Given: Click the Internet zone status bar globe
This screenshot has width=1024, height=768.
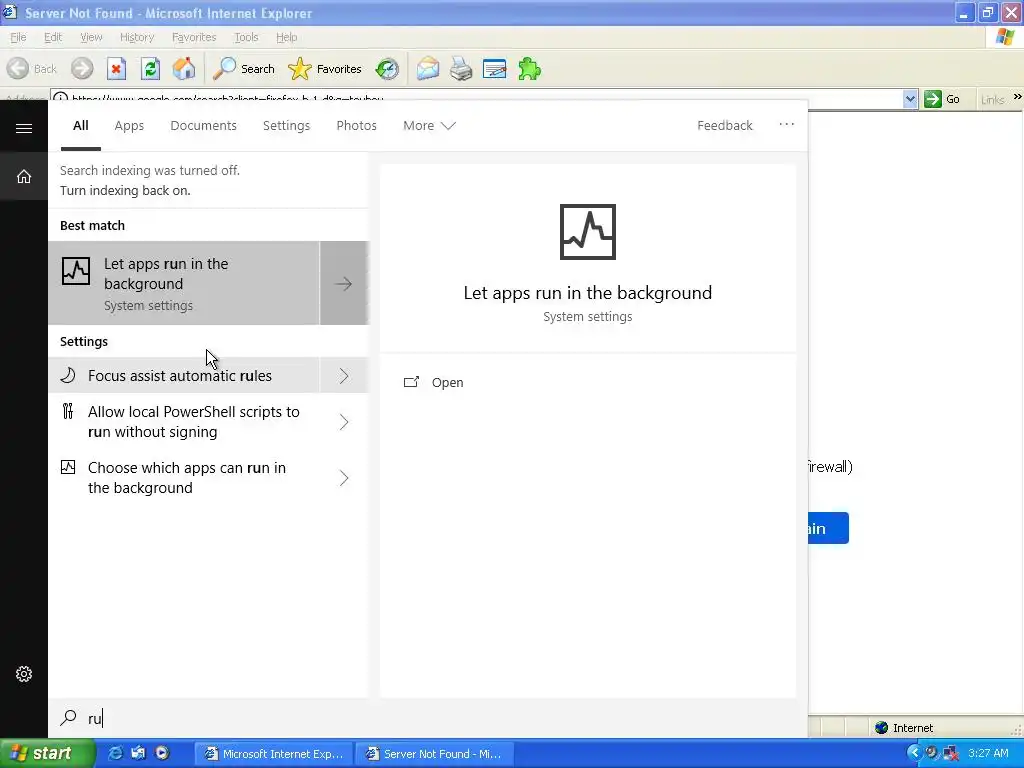Looking at the screenshot, I should 882,728.
